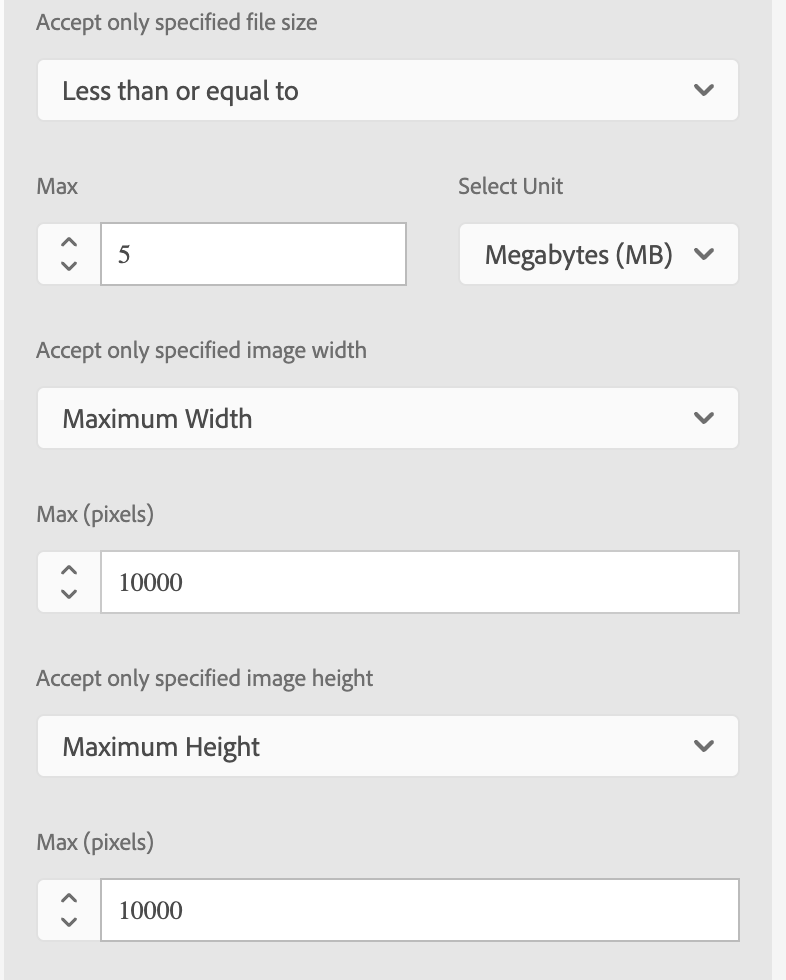Click the 'Select Unit' label
The width and height of the screenshot is (786, 980).
pyautogui.click(x=510, y=186)
